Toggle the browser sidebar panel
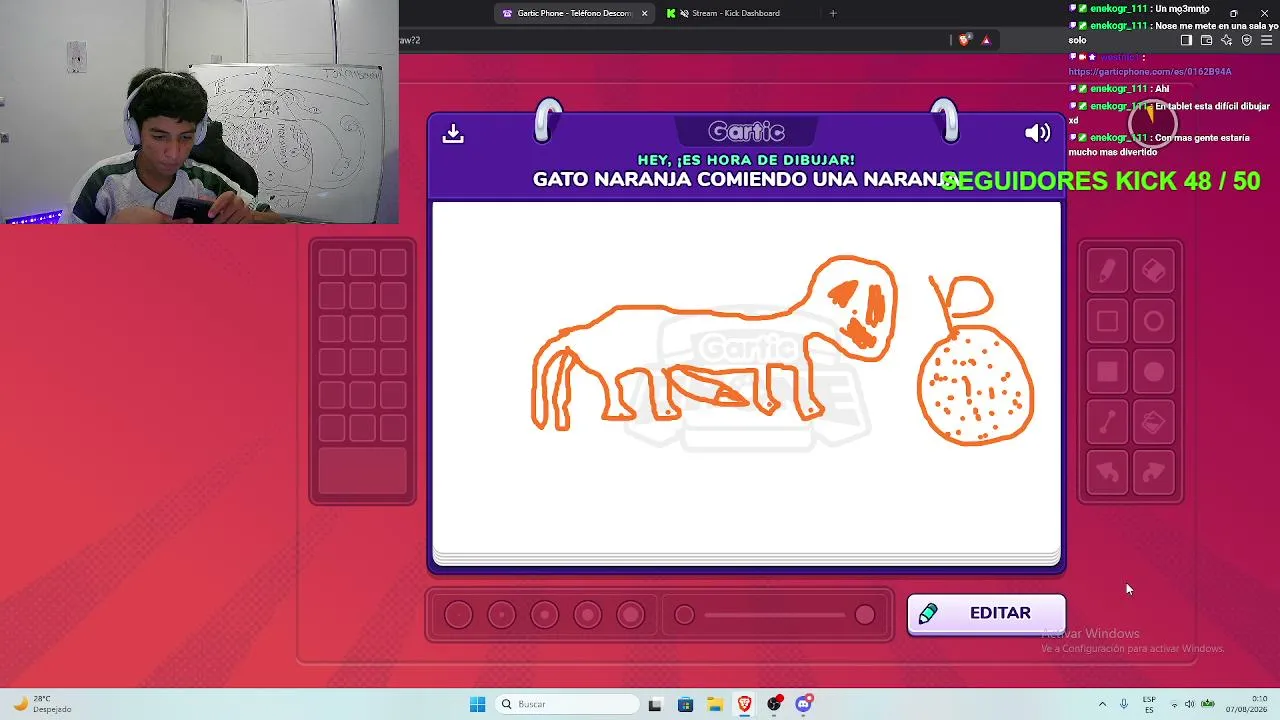This screenshot has width=1280, height=720. click(1186, 40)
